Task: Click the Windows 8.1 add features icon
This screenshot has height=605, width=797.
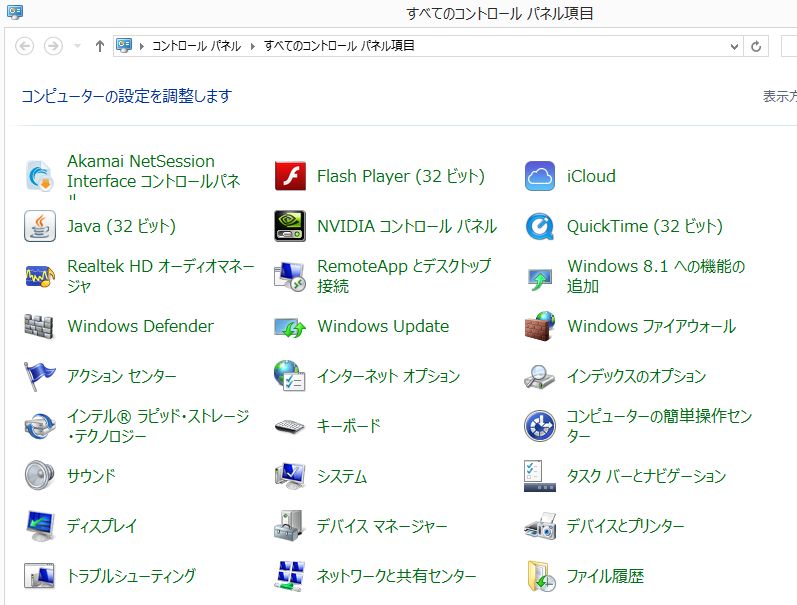Action: 540,278
